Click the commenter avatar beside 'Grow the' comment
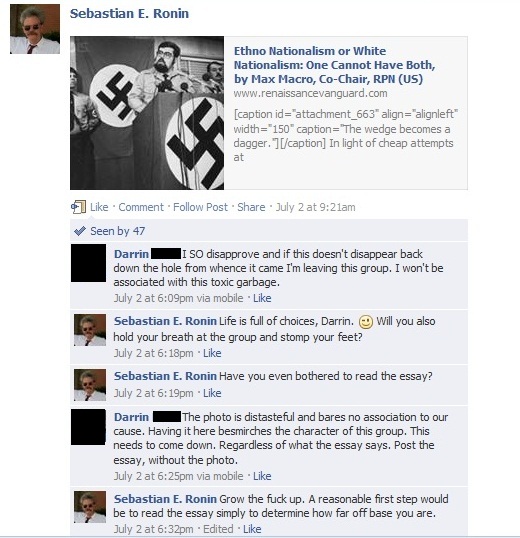The width and height of the screenshot is (520, 538). point(90,507)
